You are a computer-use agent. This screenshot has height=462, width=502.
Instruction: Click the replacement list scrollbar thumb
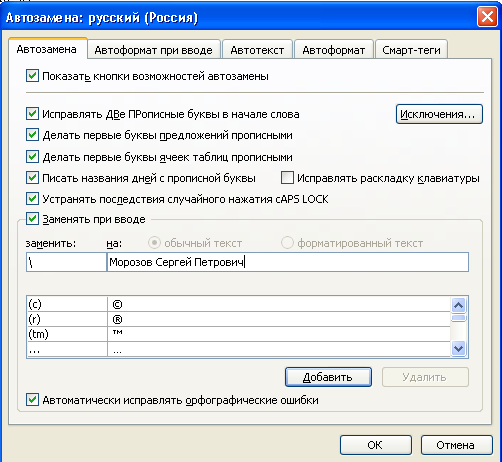tap(459, 318)
